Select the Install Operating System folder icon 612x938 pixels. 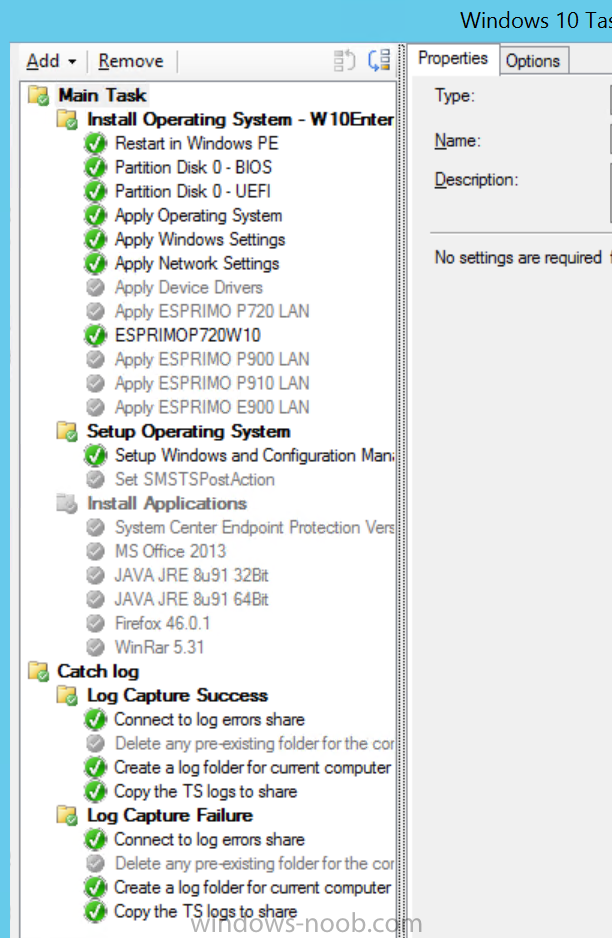coord(67,119)
